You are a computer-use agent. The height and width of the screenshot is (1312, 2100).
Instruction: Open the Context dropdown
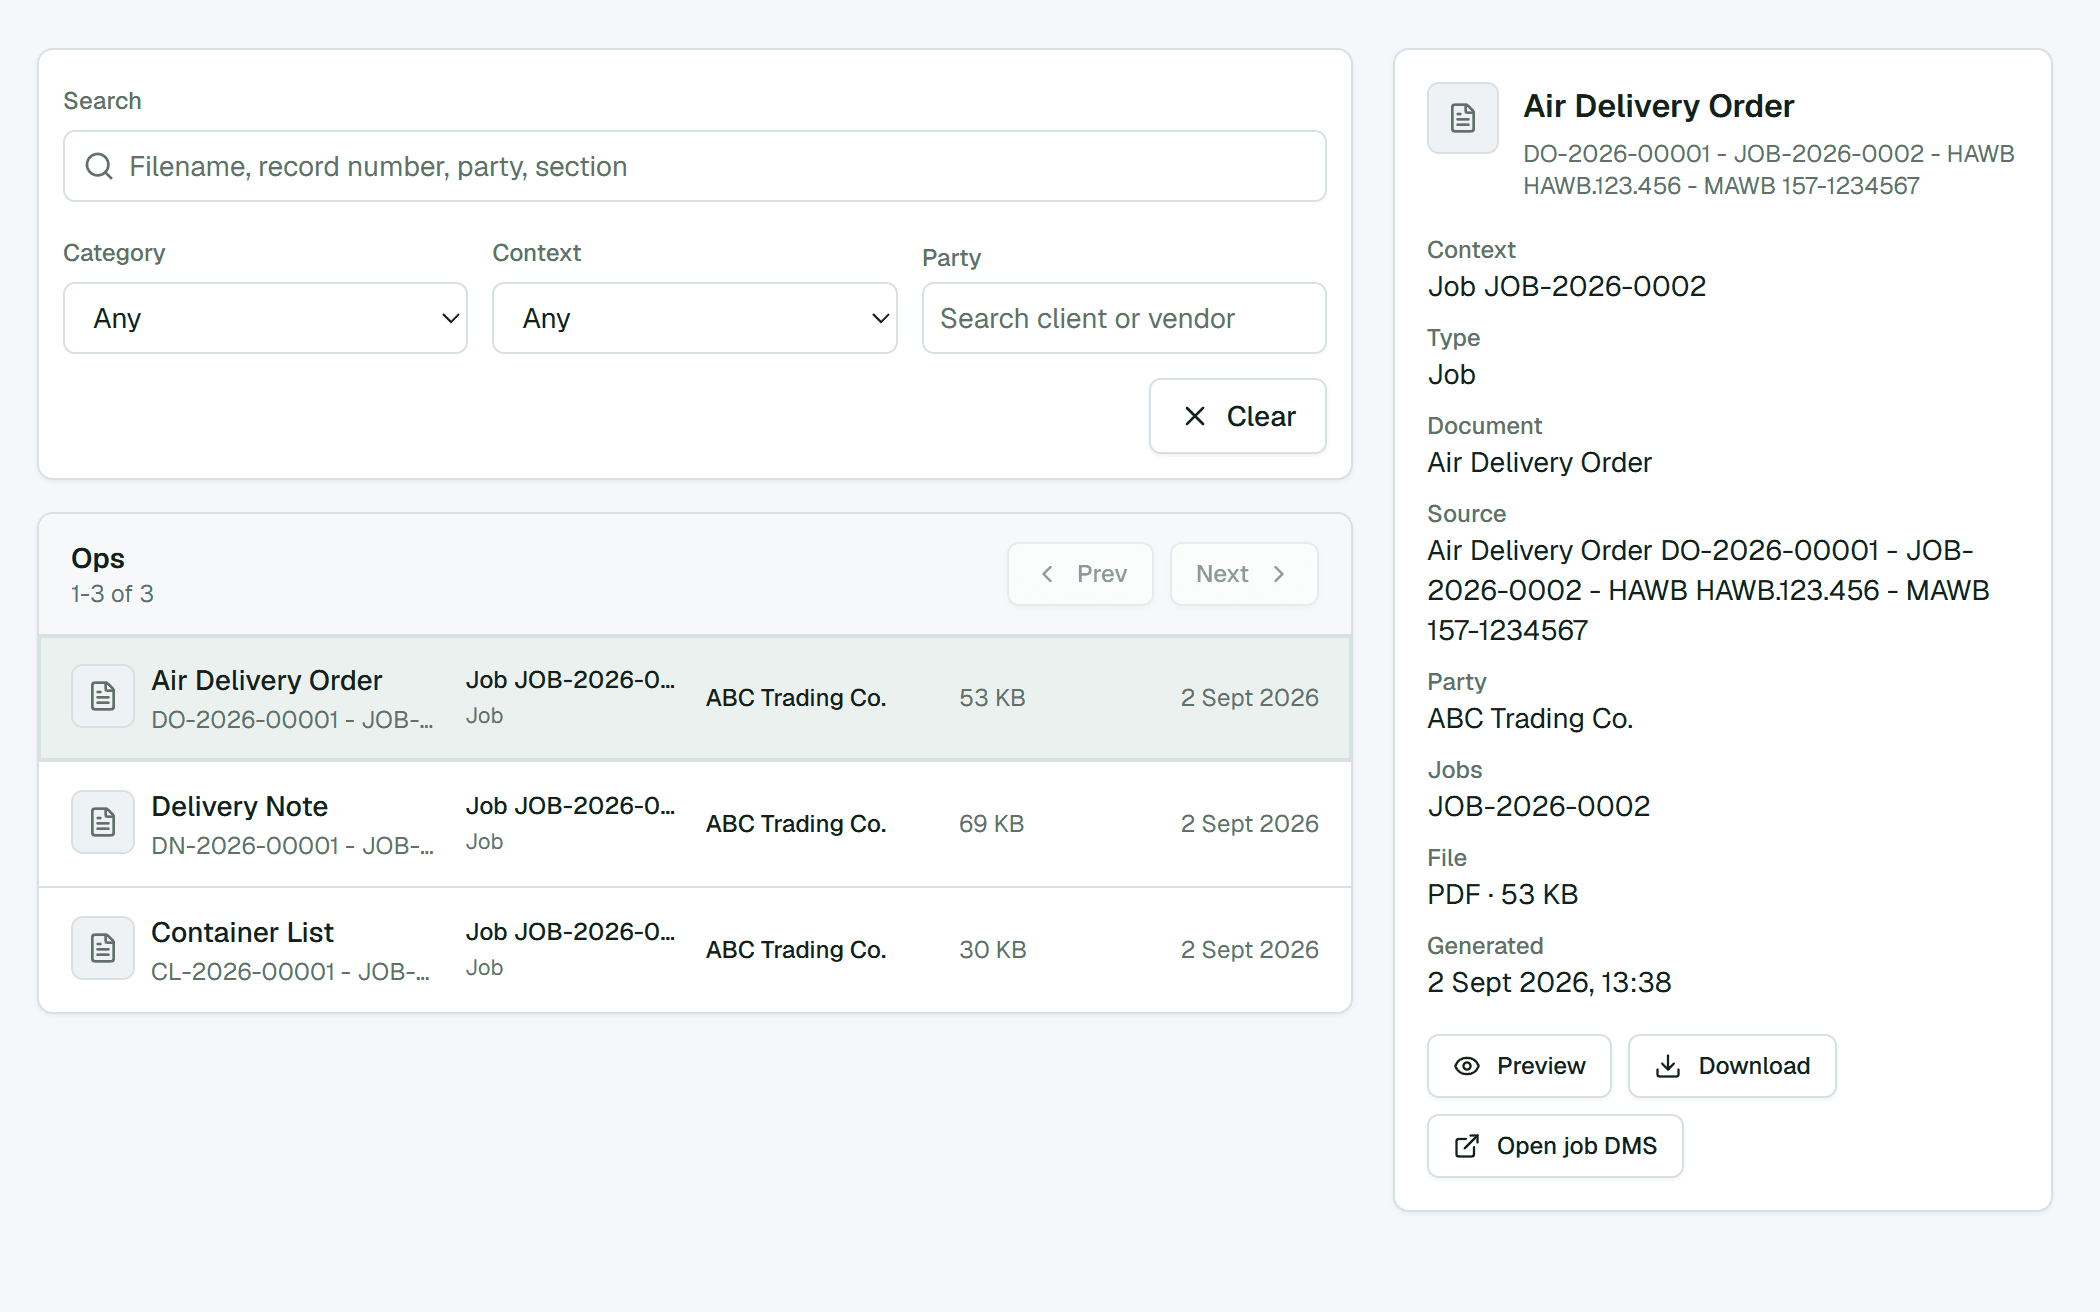695,318
